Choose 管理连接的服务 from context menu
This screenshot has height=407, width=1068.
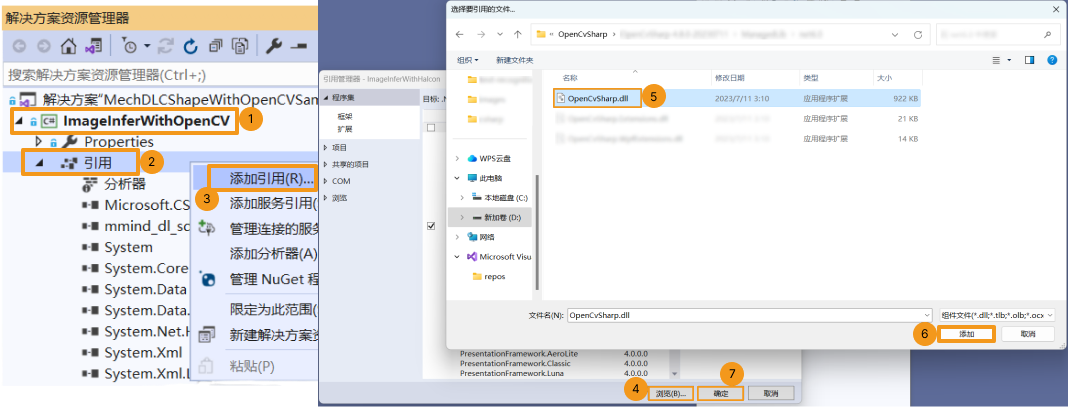click(x=273, y=228)
